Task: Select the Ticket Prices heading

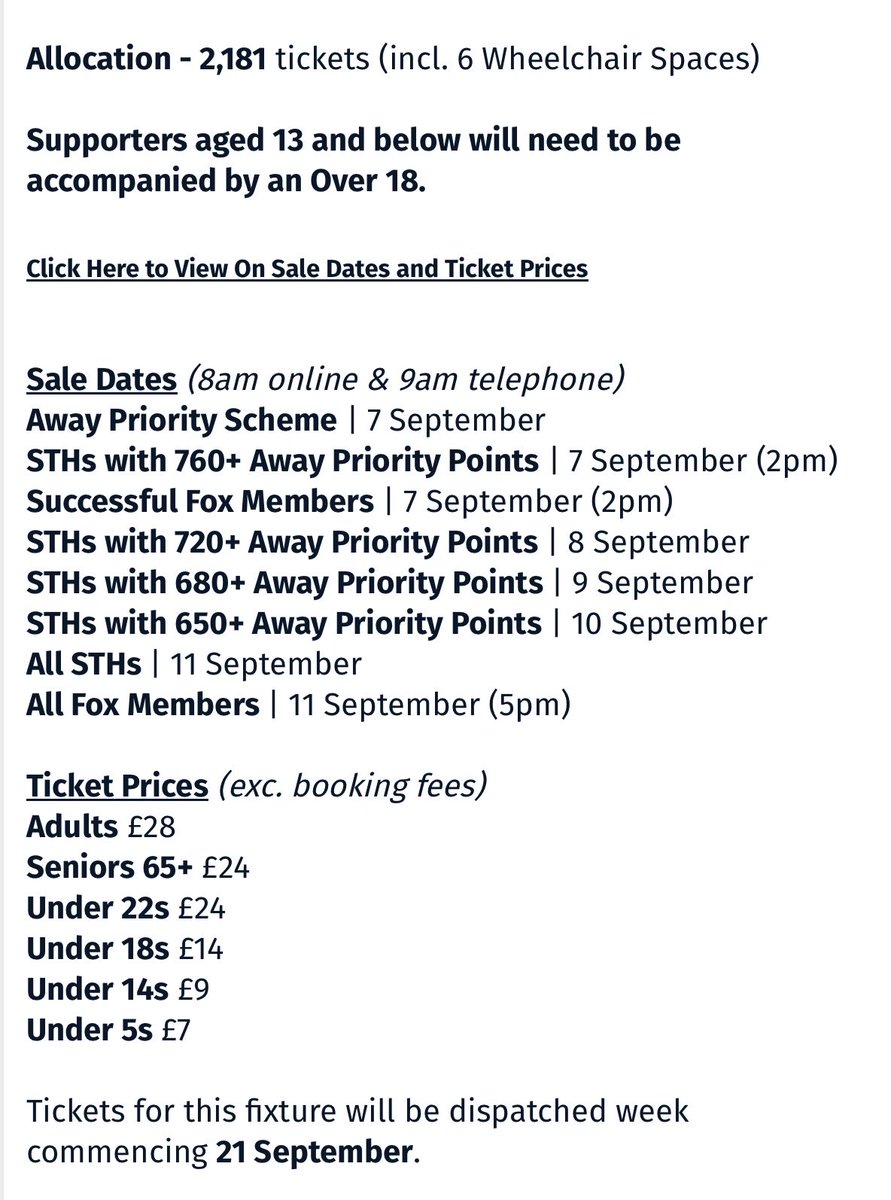Action: click(117, 786)
